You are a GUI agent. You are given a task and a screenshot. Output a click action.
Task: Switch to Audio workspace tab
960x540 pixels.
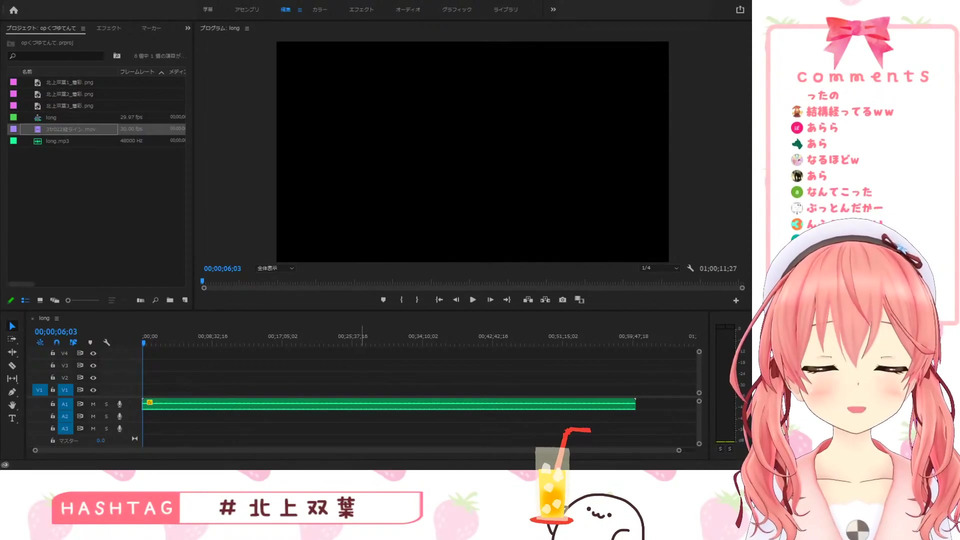[x=408, y=10]
